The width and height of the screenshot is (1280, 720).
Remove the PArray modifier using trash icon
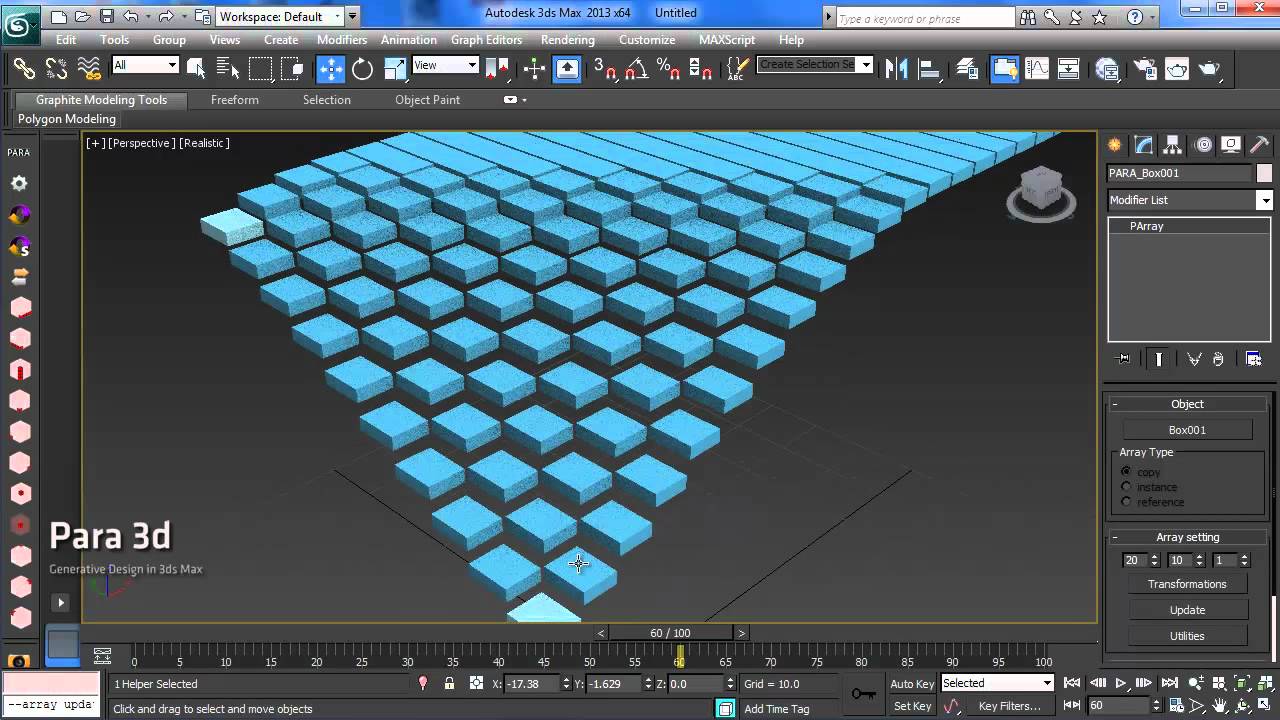pos(1218,358)
